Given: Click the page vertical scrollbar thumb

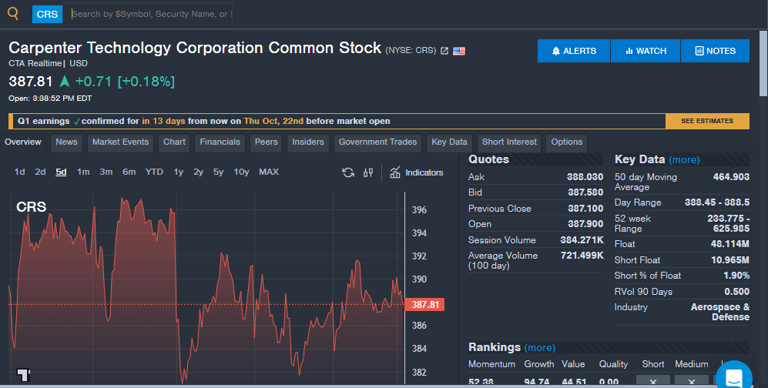Looking at the screenshot, I should click(763, 64).
